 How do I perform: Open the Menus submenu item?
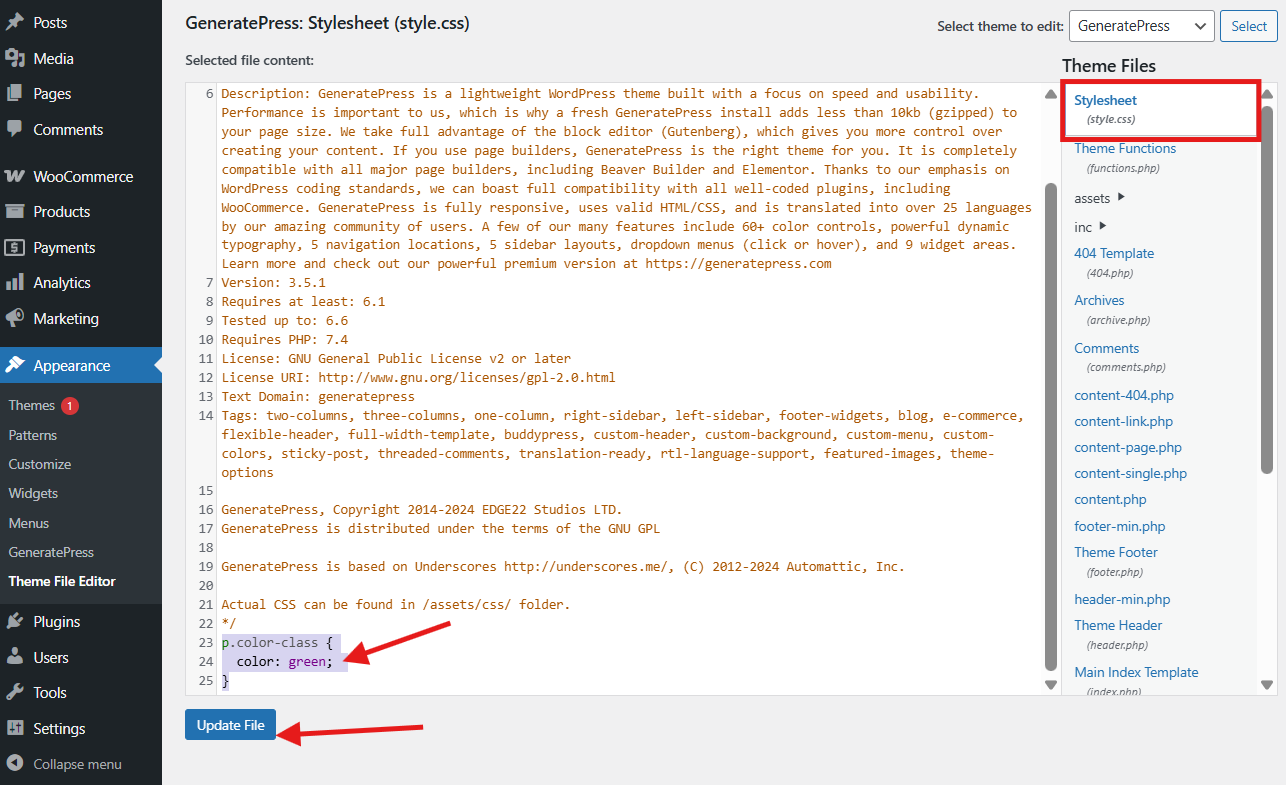(x=29, y=523)
